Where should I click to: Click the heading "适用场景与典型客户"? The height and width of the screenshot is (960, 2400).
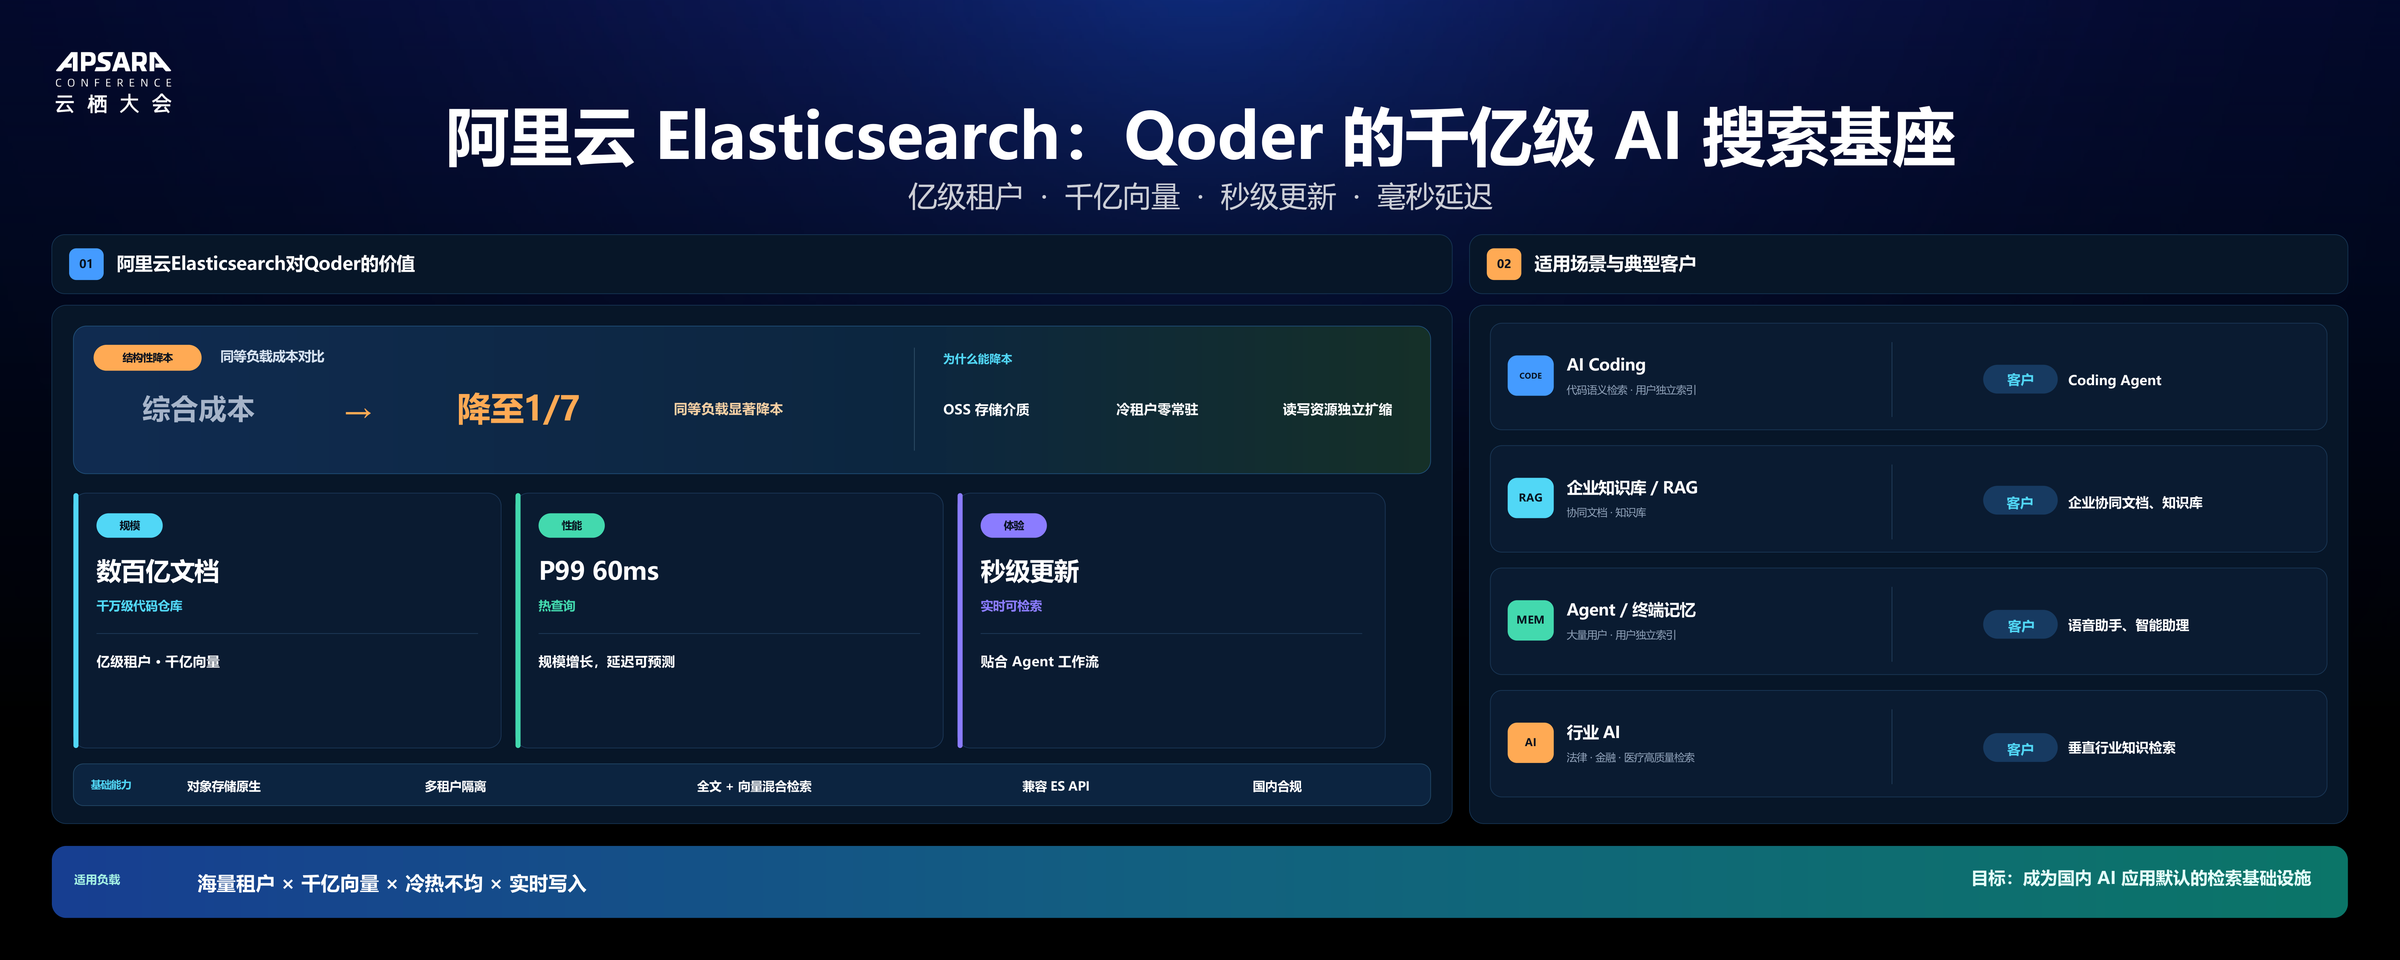point(1615,264)
